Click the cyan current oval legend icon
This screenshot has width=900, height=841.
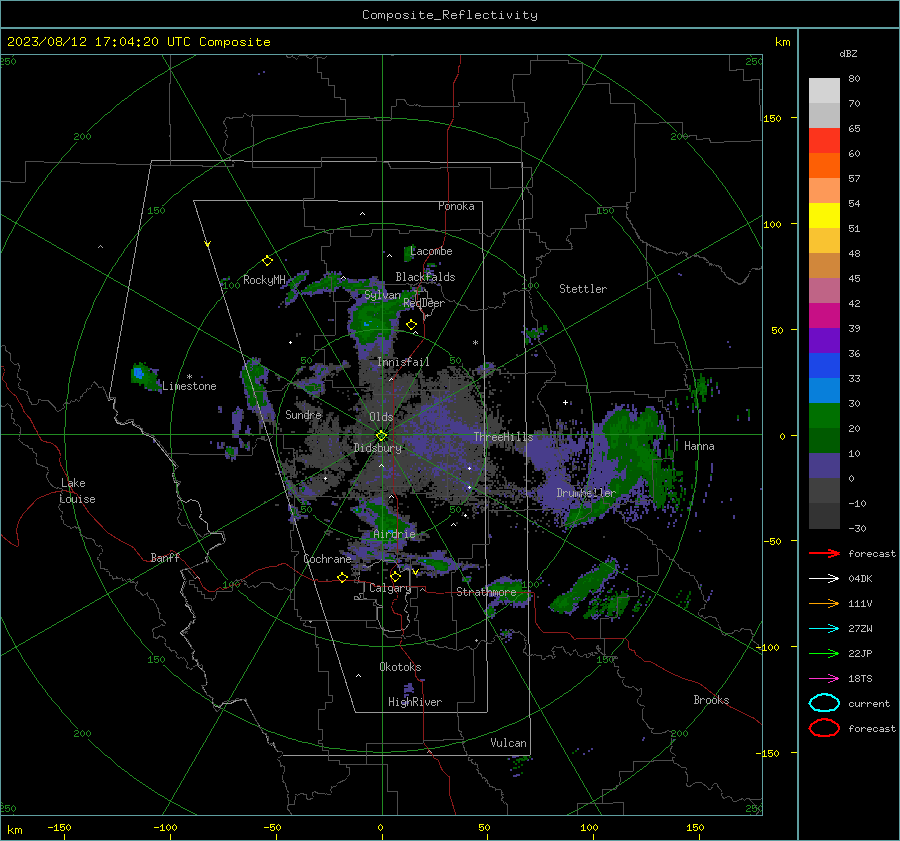pyautogui.click(x=824, y=703)
